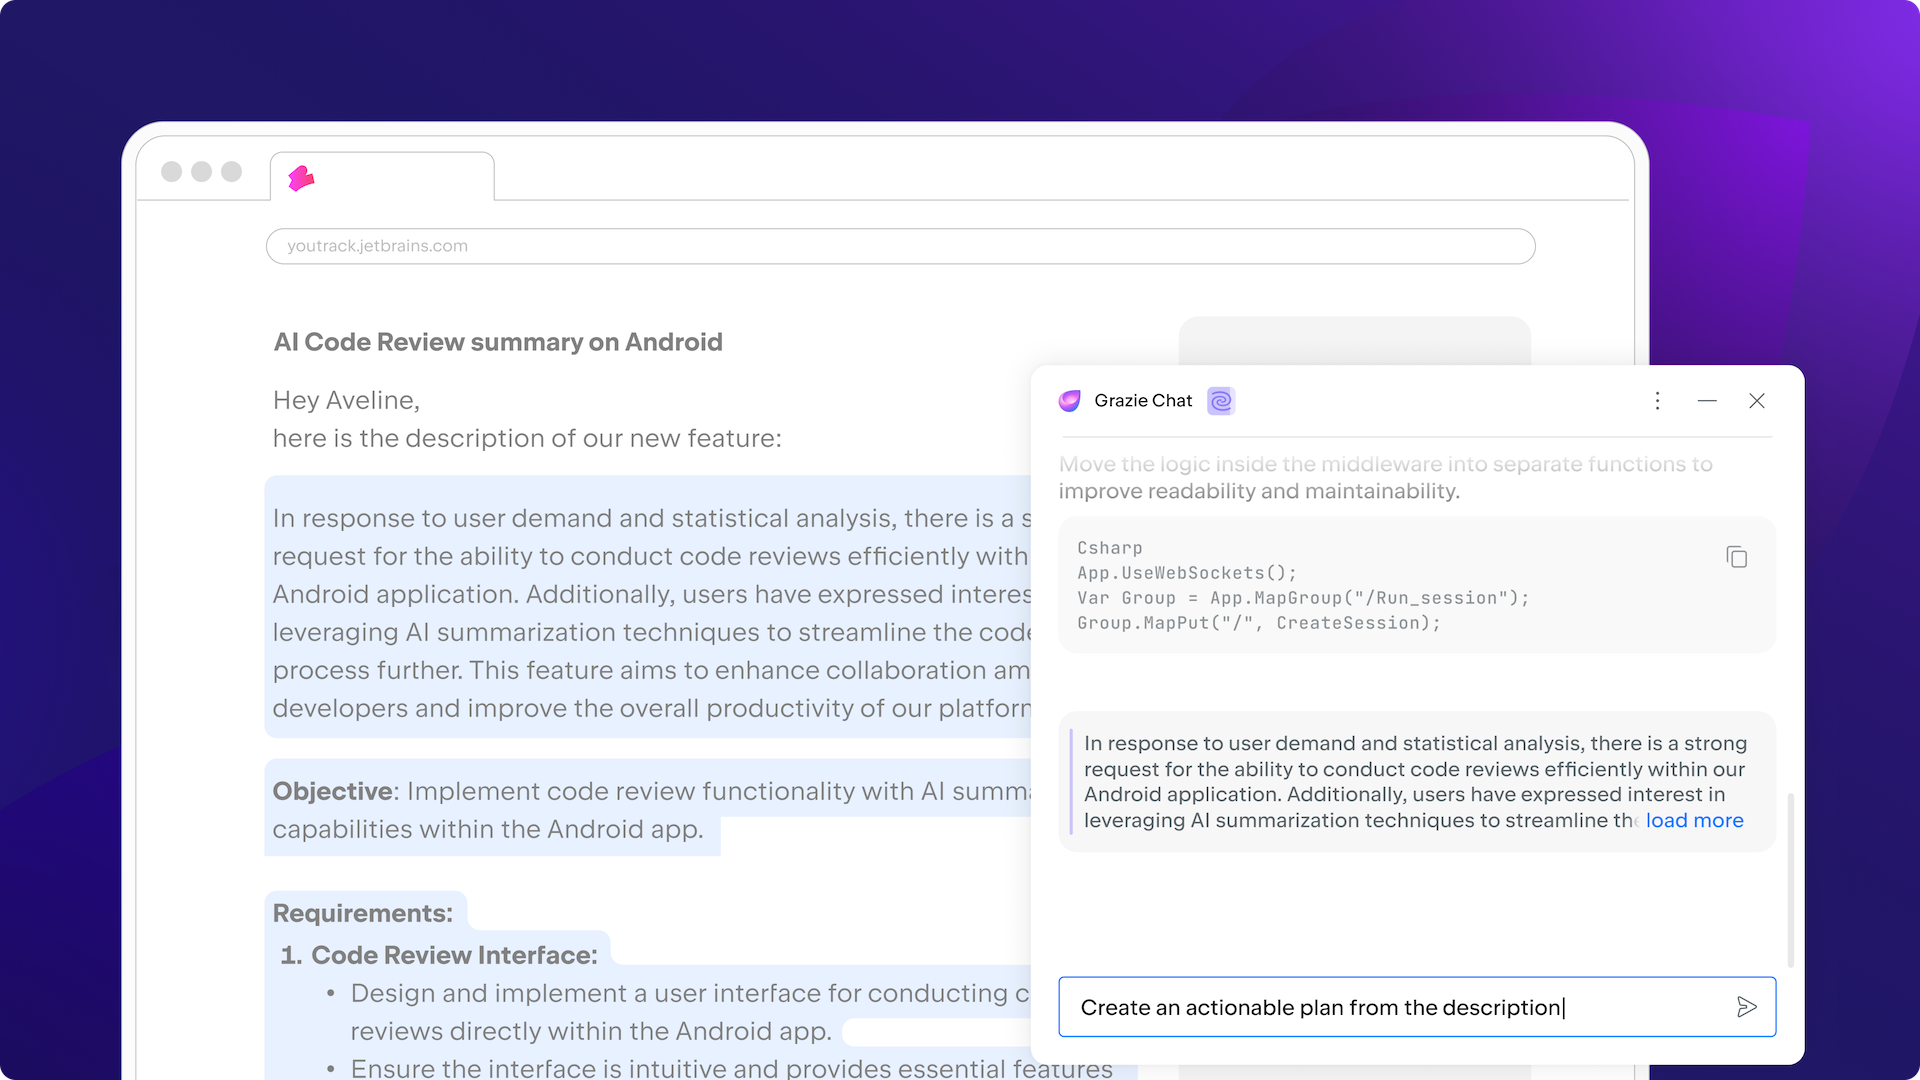
Task: Close the Grazie Chat panel
Action: [1757, 401]
